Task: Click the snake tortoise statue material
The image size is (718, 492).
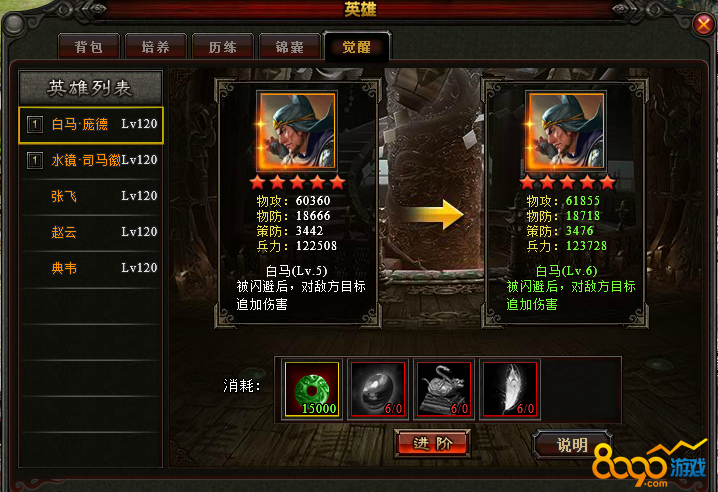Action: click(444, 389)
